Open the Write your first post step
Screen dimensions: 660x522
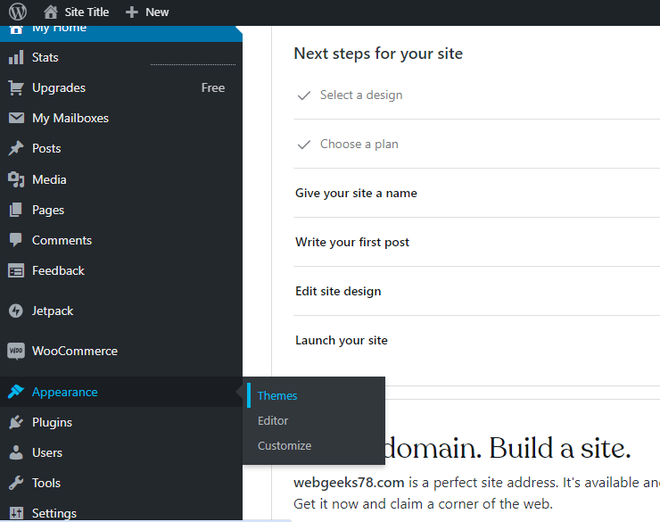(x=352, y=242)
